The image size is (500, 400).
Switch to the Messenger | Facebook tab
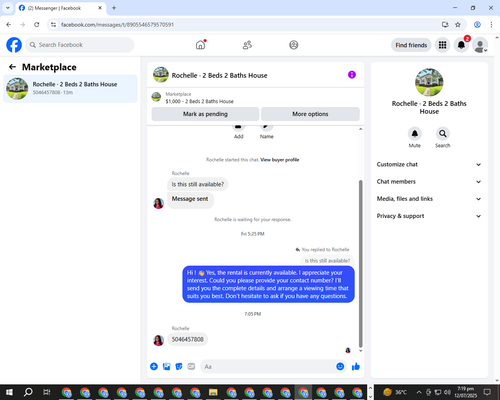click(61, 8)
